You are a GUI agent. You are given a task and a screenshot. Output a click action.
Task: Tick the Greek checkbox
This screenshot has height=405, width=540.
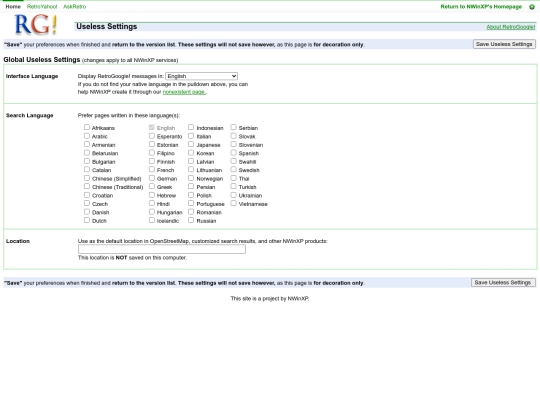point(152,186)
